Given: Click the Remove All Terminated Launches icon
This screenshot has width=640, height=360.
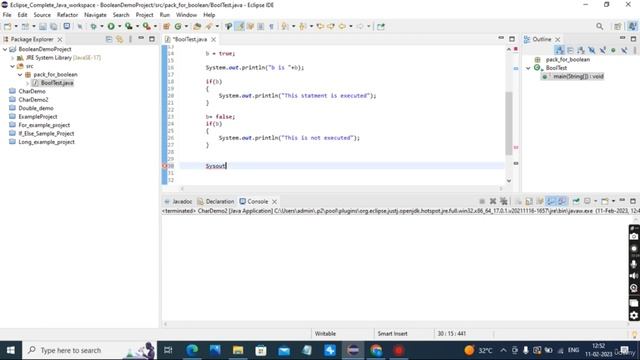Looking at the screenshot, I should point(504,201).
